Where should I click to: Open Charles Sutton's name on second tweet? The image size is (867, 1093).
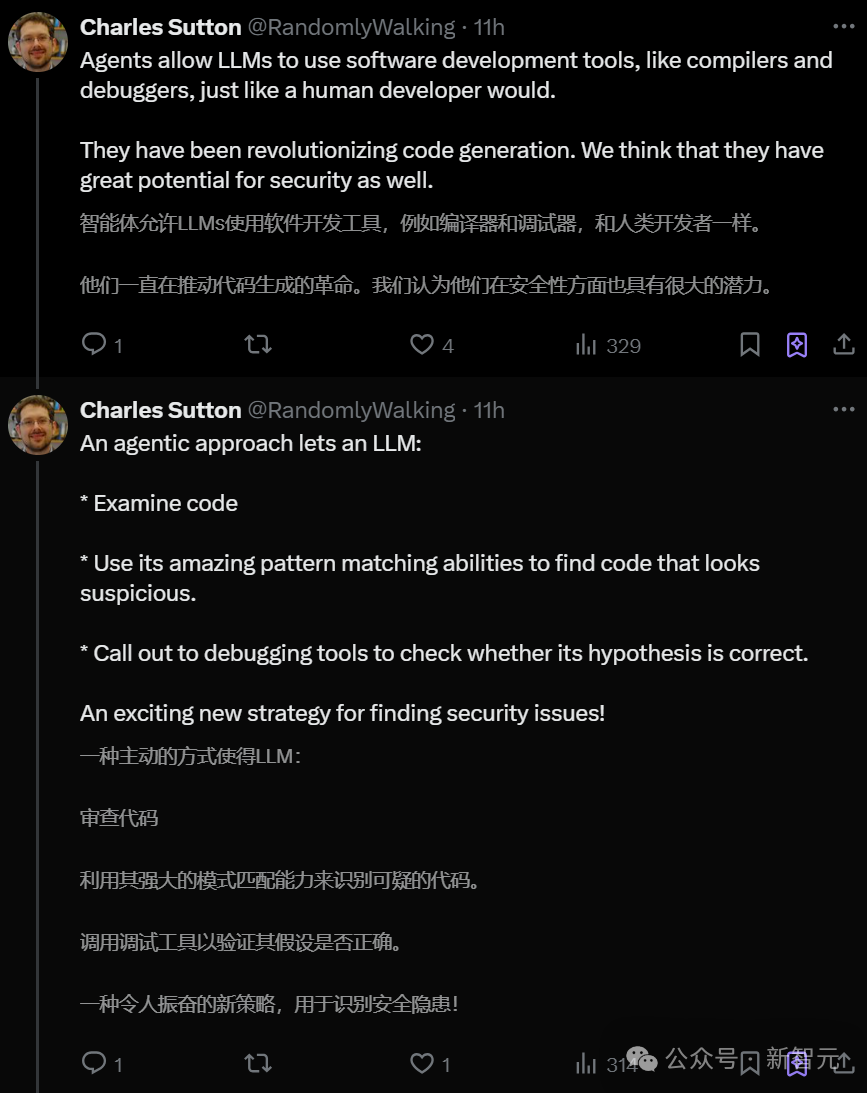coord(160,410)
